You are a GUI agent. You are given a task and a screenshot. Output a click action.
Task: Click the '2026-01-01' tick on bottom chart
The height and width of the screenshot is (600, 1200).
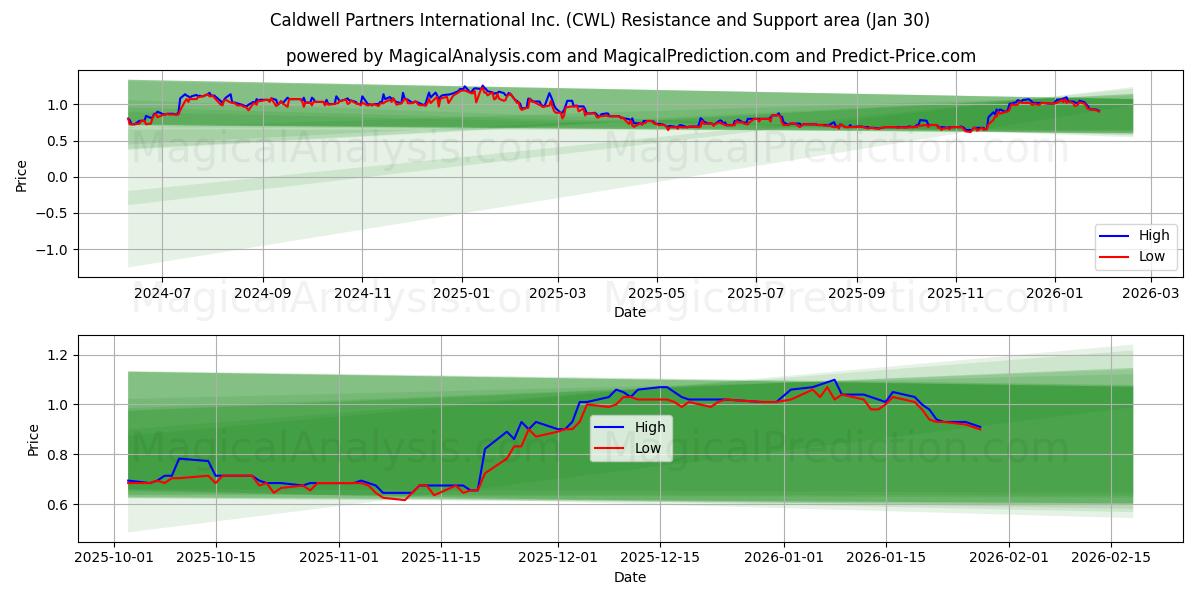[x=783, y=558]
